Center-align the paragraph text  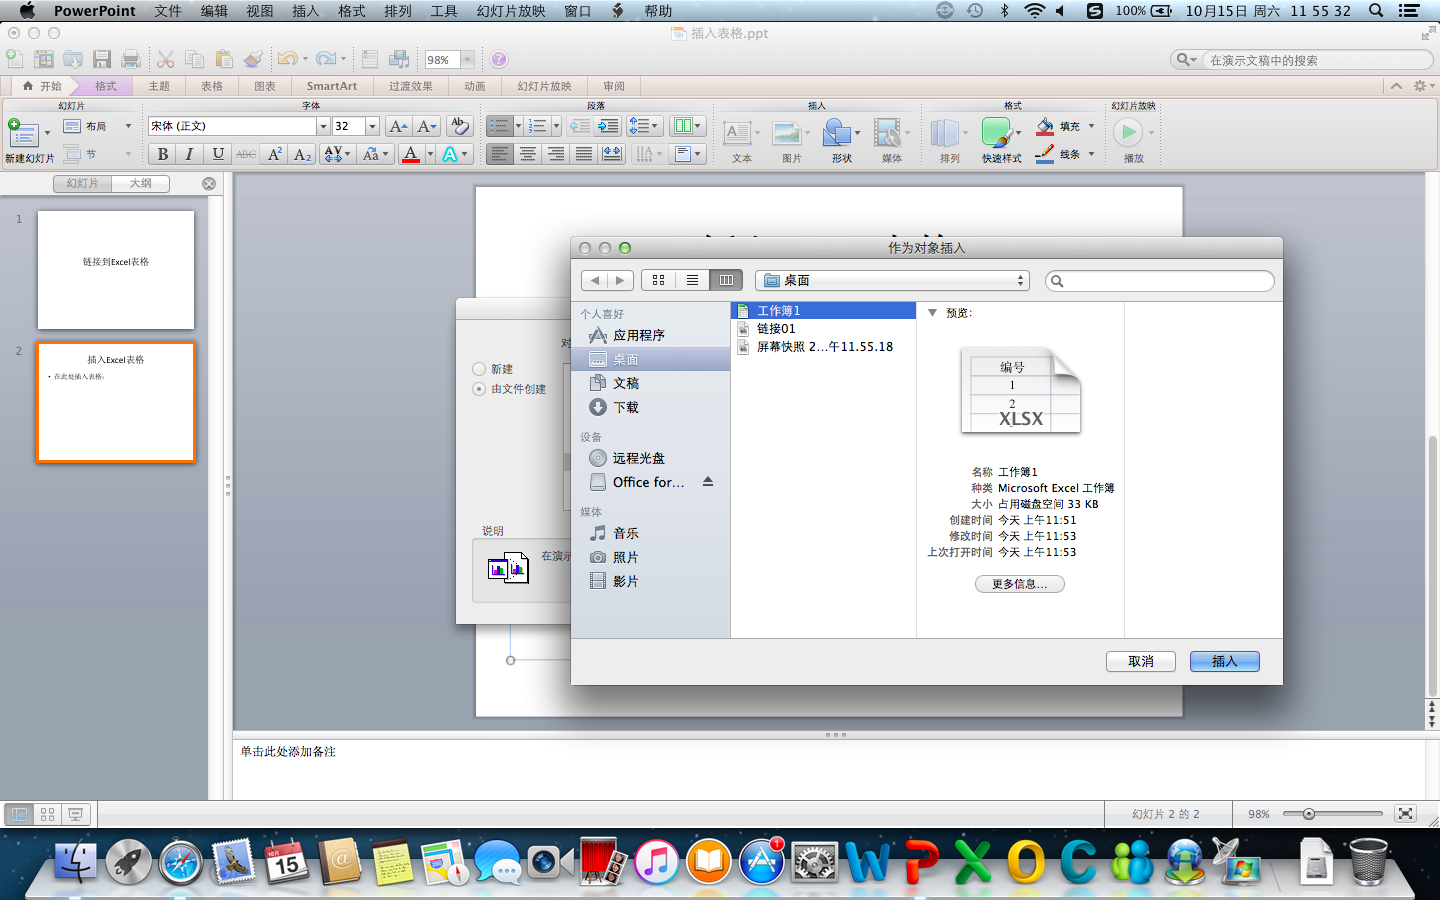pyautogui.click(x=527, y=154)
